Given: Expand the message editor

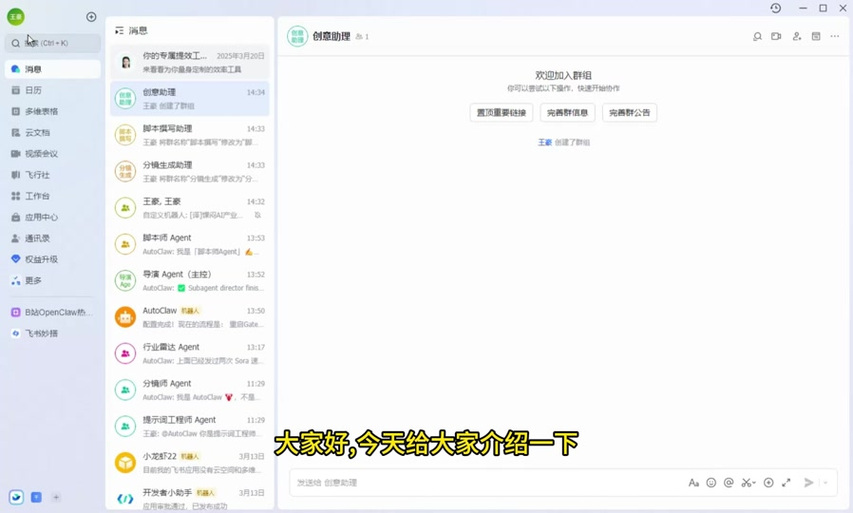Looking at the screenshot, I should point(787,483).
